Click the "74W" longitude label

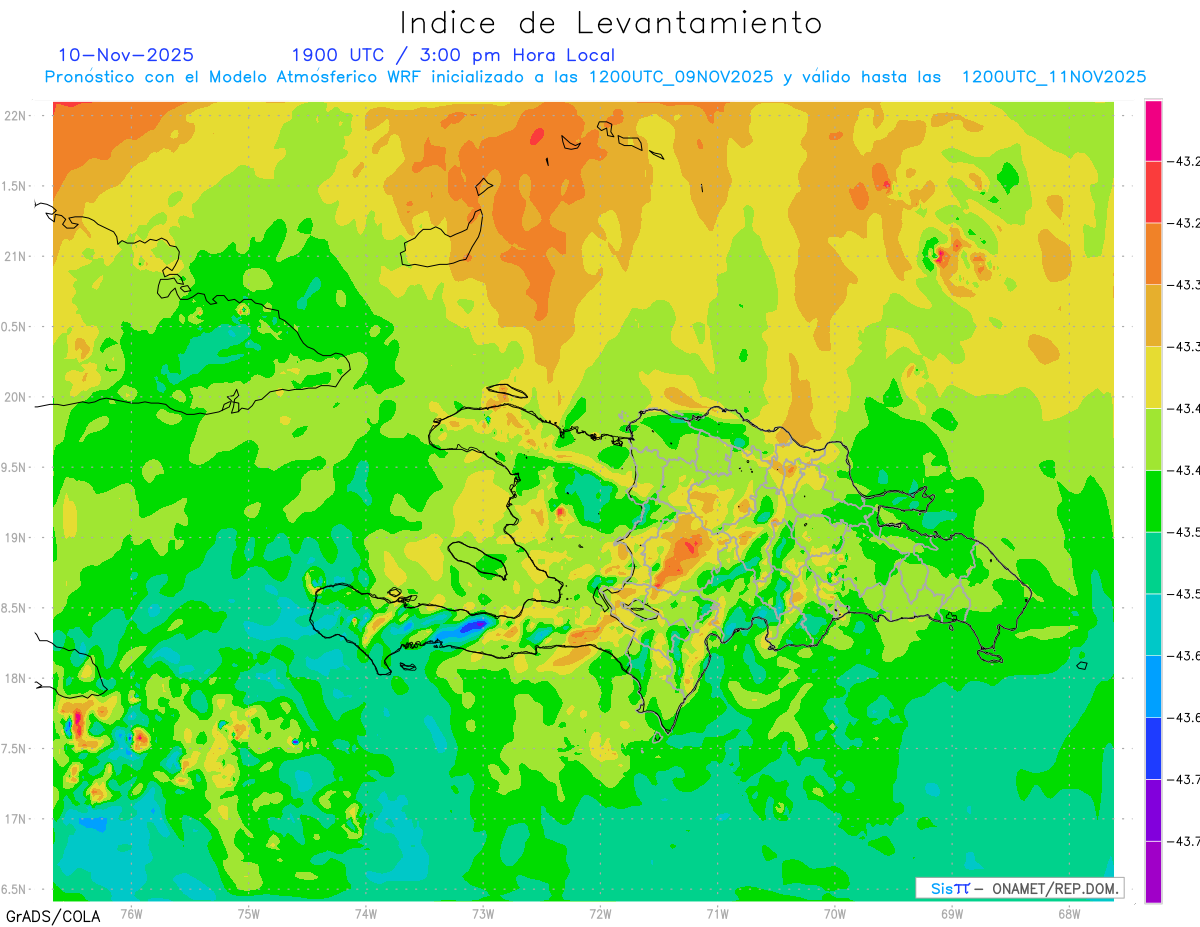pos(366,914)
